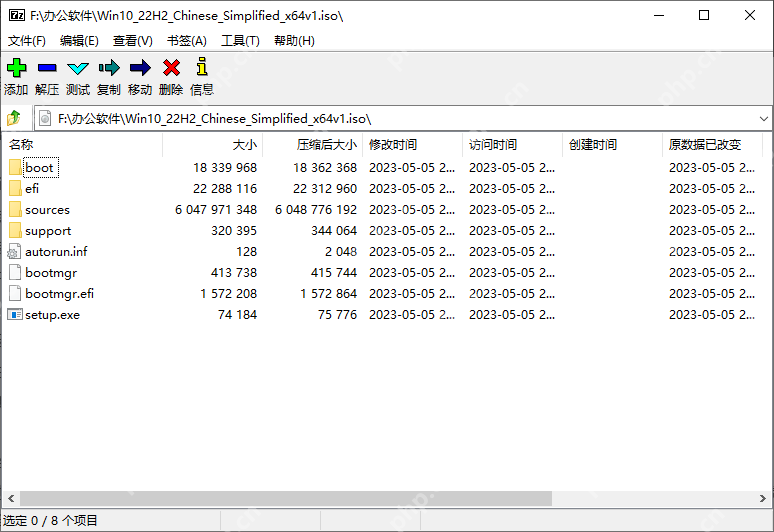
Task: Sort by 大小 size column header
Action: click(x=213, y=145)
